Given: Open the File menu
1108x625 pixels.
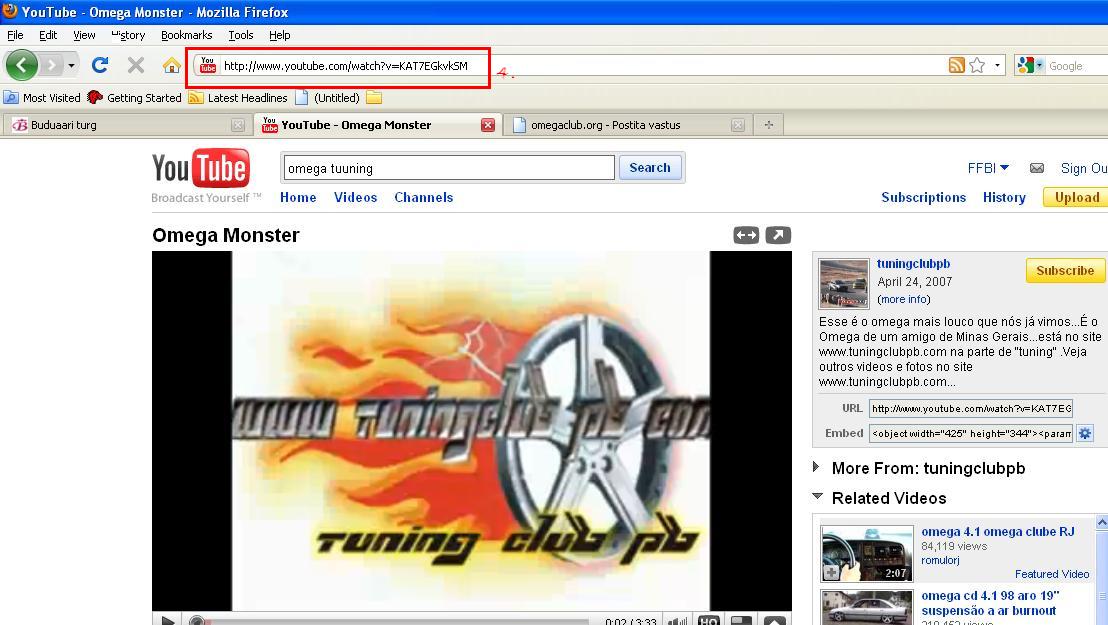Looking at the screenshot, I should click(15, 35).
